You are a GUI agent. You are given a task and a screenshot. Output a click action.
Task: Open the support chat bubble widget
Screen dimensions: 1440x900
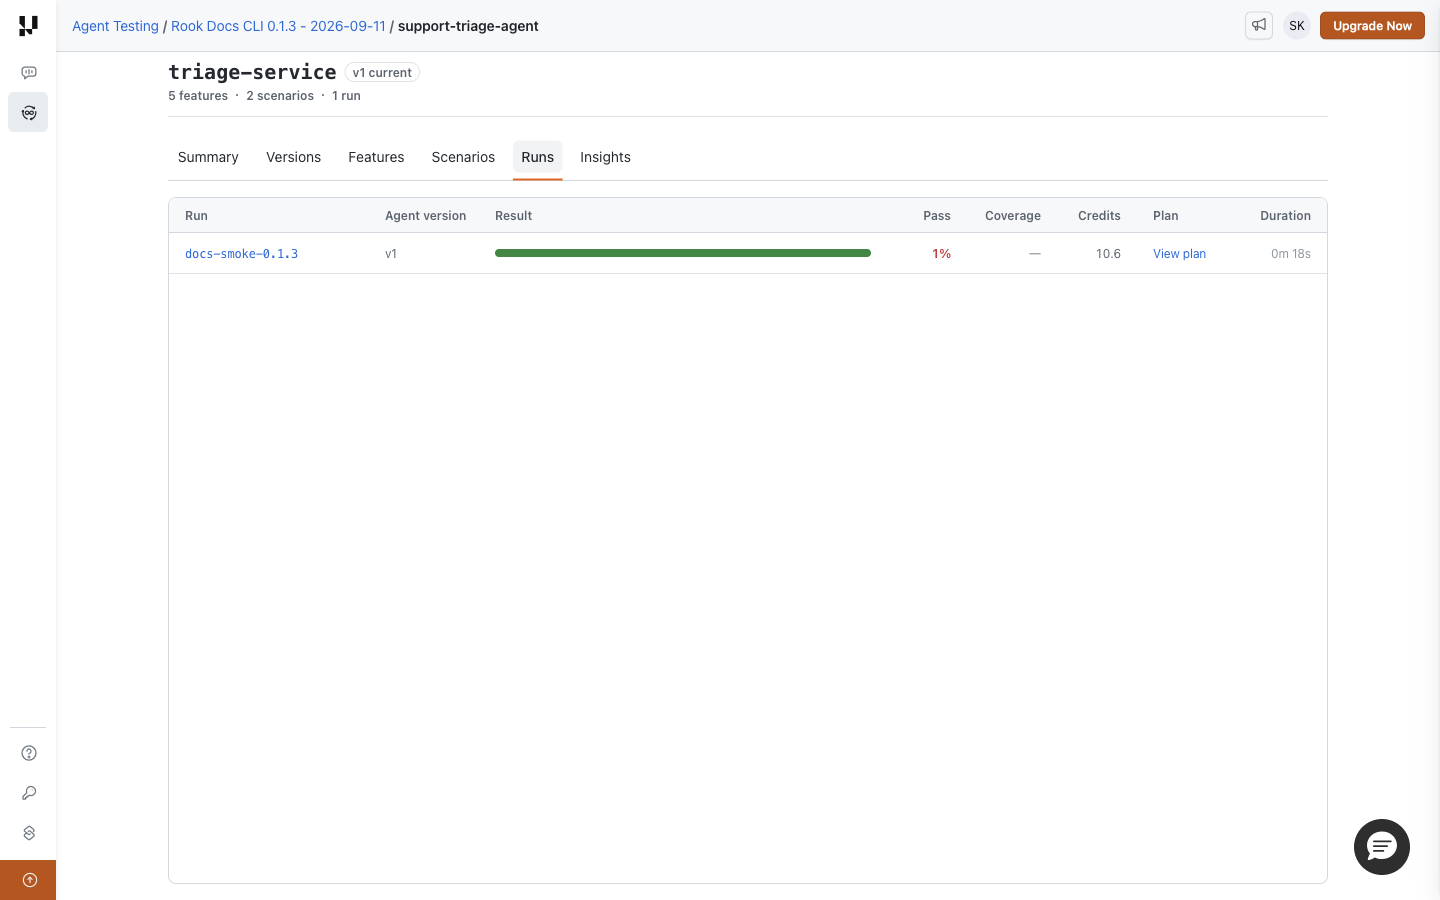click(1382, 847)
